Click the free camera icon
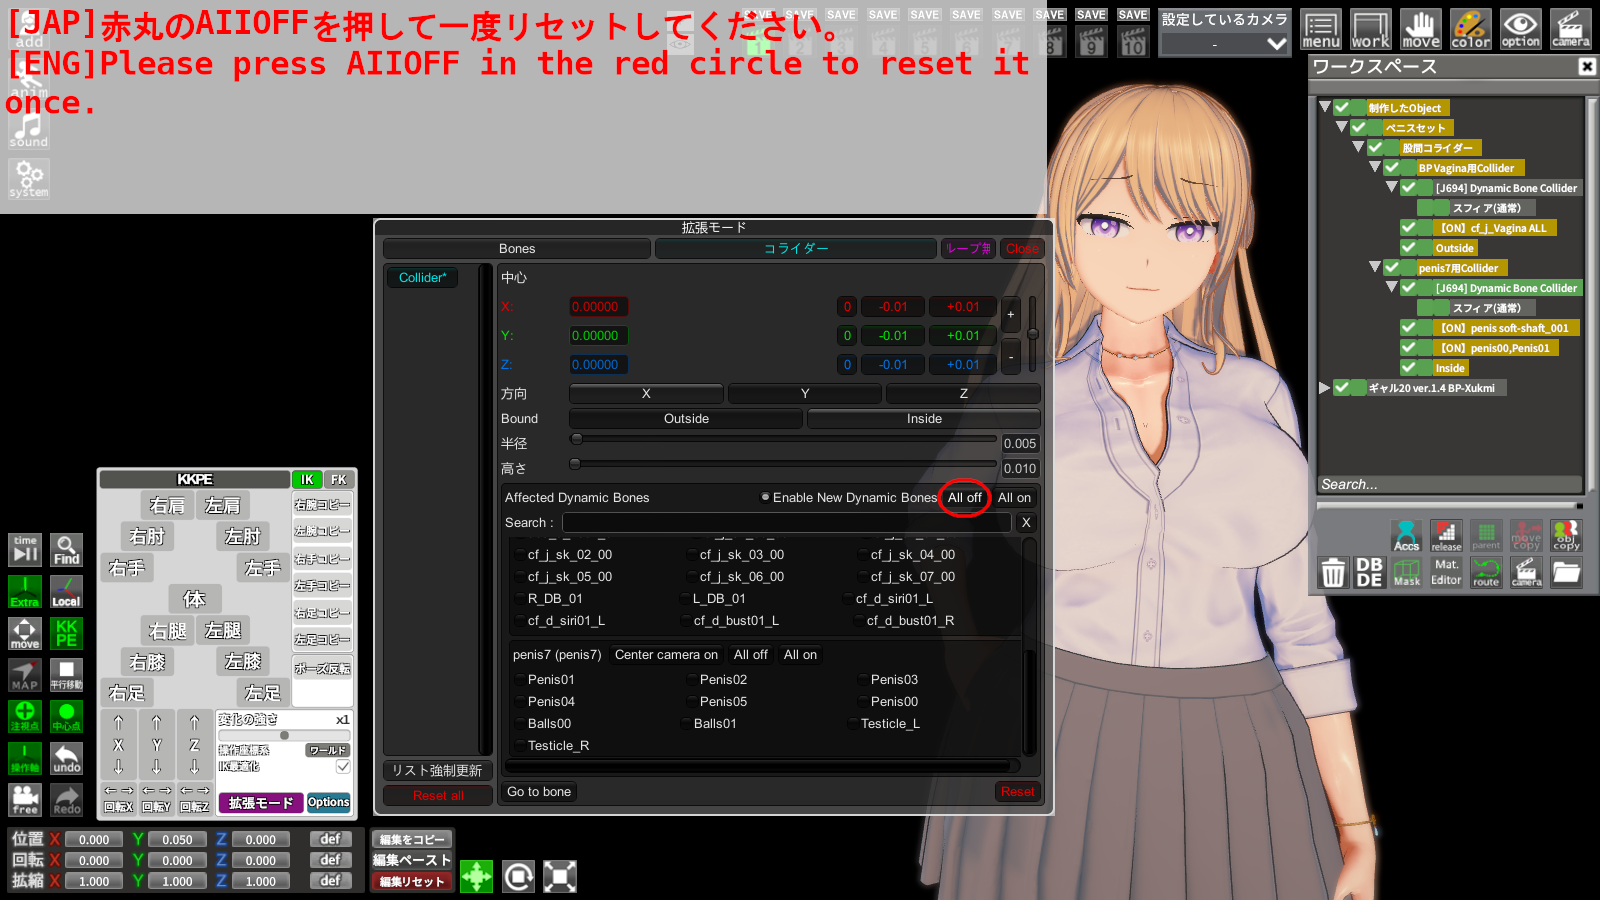 pos(25,799)
